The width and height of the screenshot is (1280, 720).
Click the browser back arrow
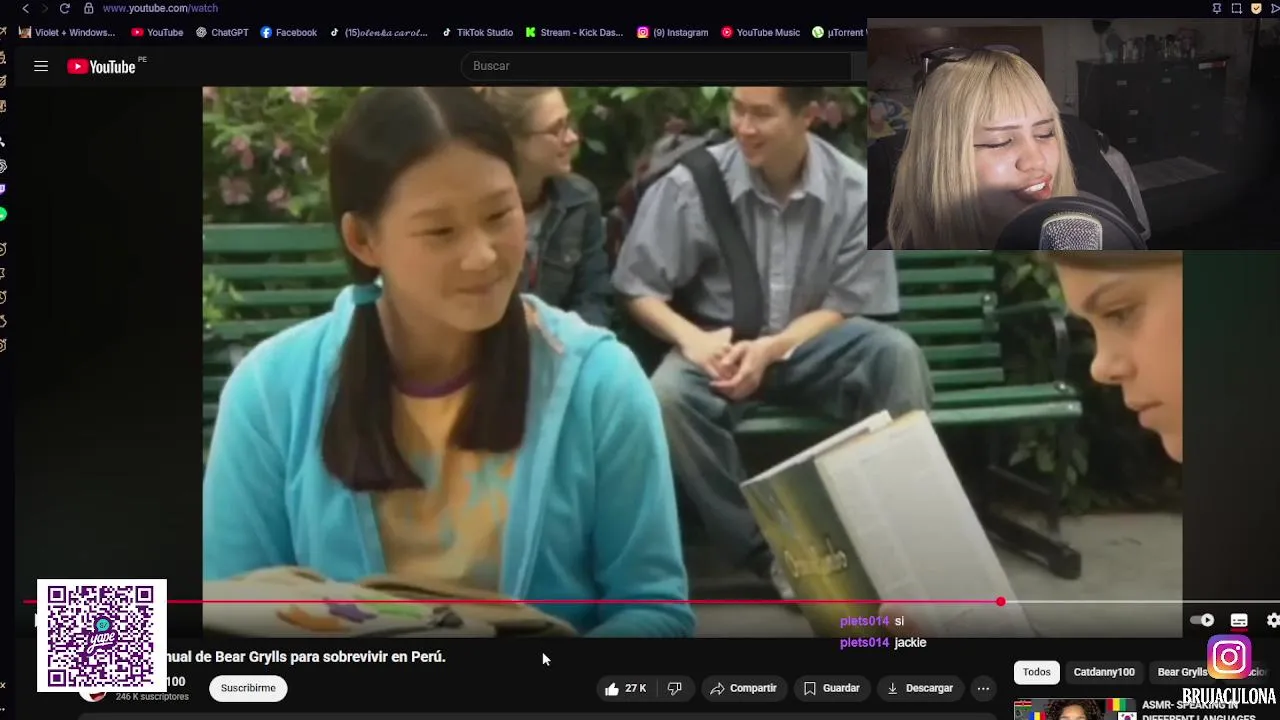point(25,8)
